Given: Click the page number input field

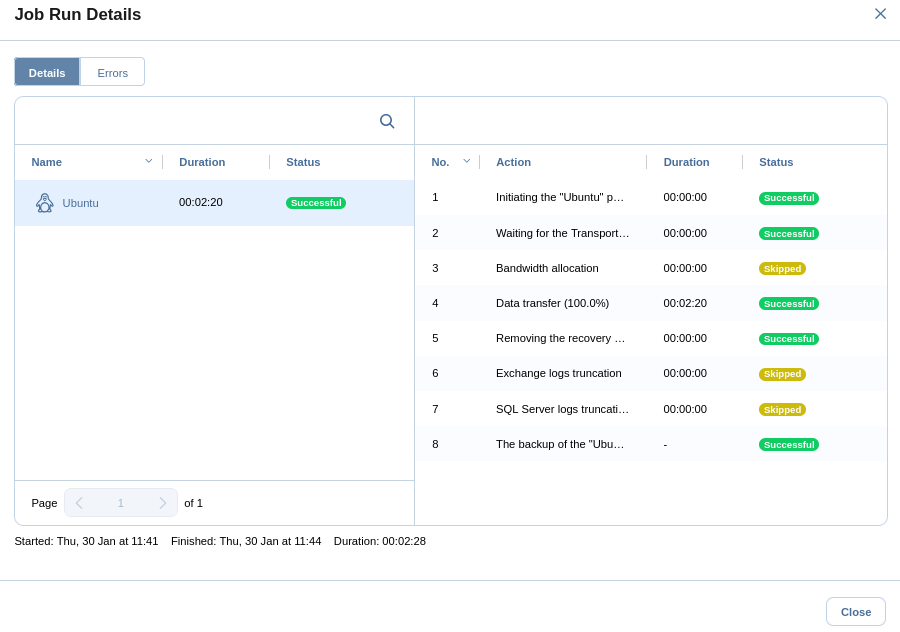Looking at the screenshot, I should click(x=121, y=503).
